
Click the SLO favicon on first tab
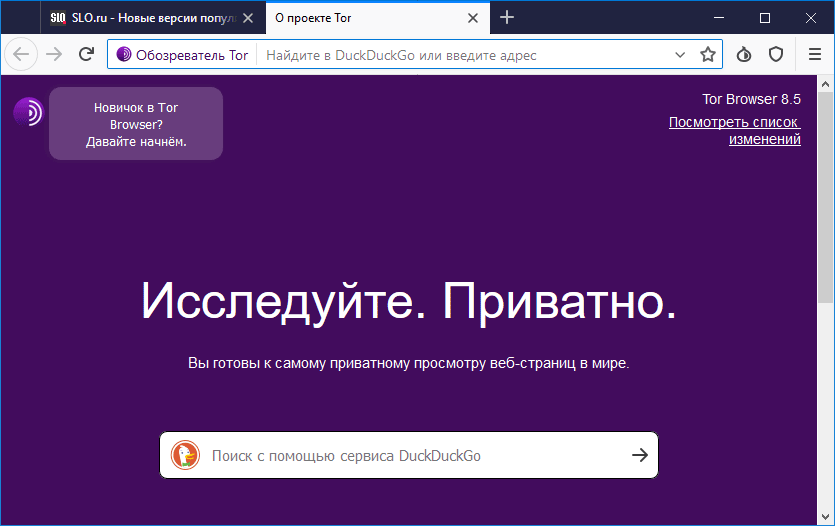pyautogui.click(x=58, y=18)
